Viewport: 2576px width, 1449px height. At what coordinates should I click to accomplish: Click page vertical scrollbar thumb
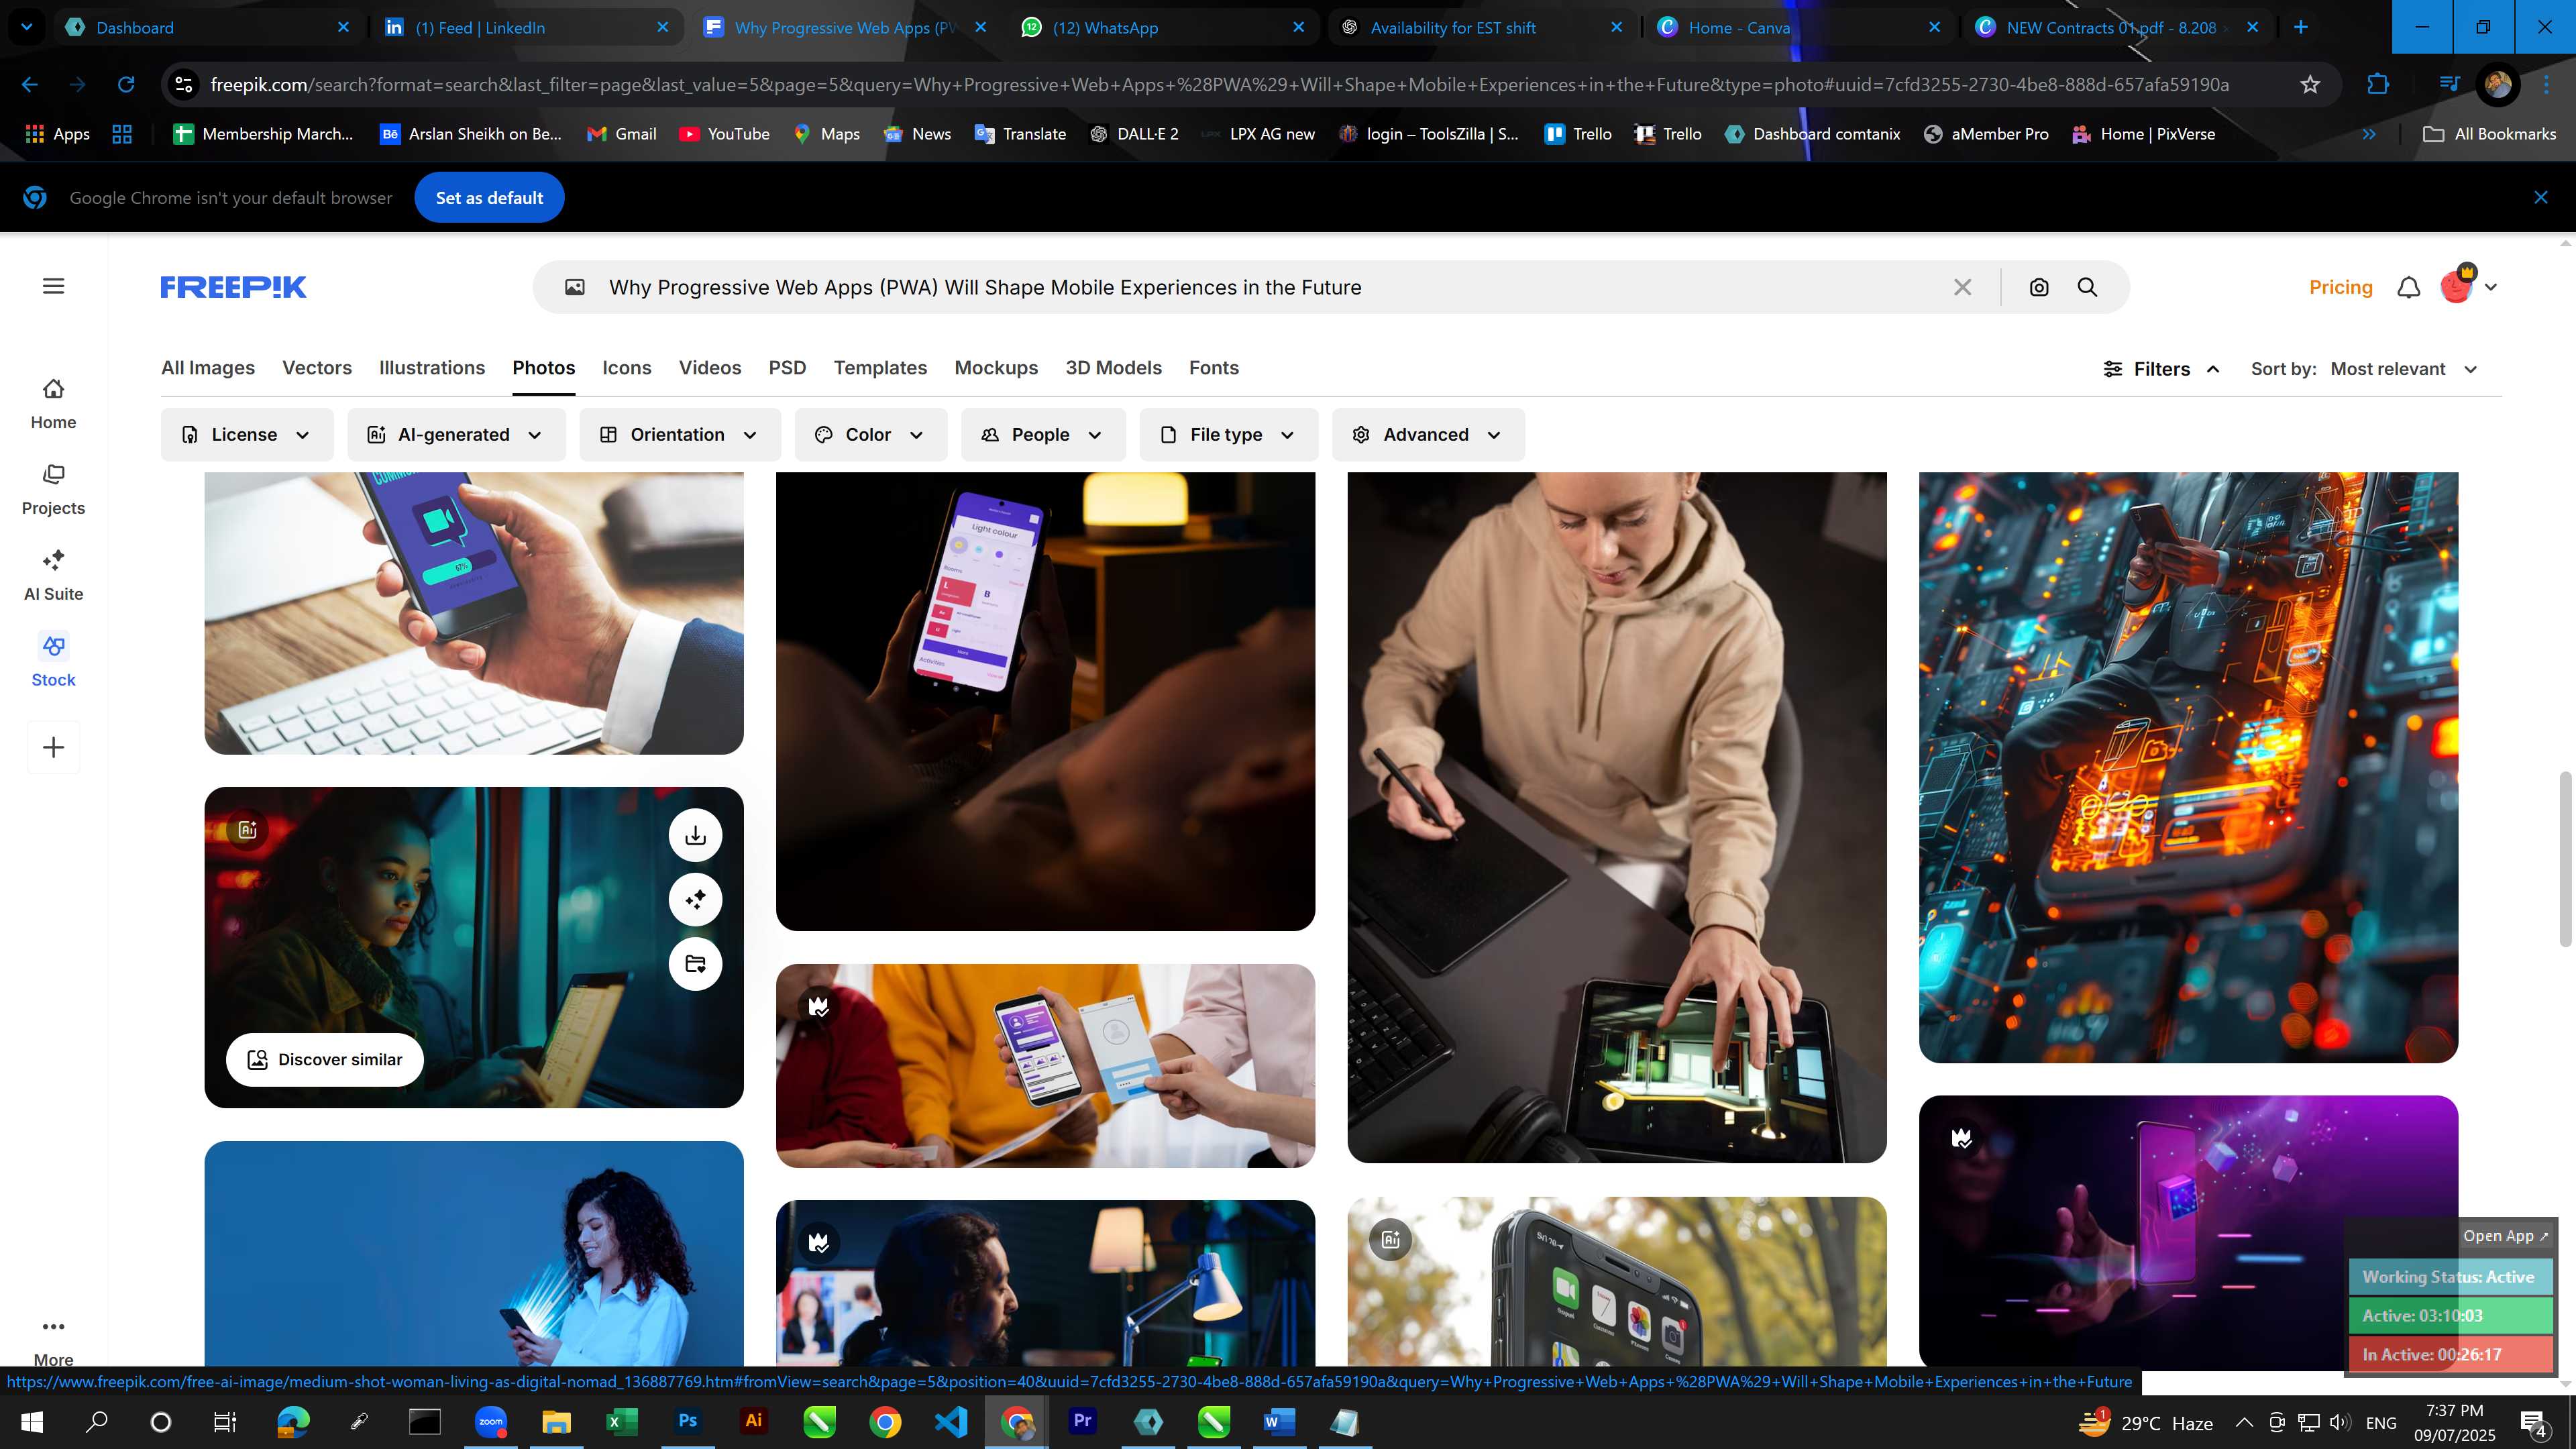coord(2565,858)
